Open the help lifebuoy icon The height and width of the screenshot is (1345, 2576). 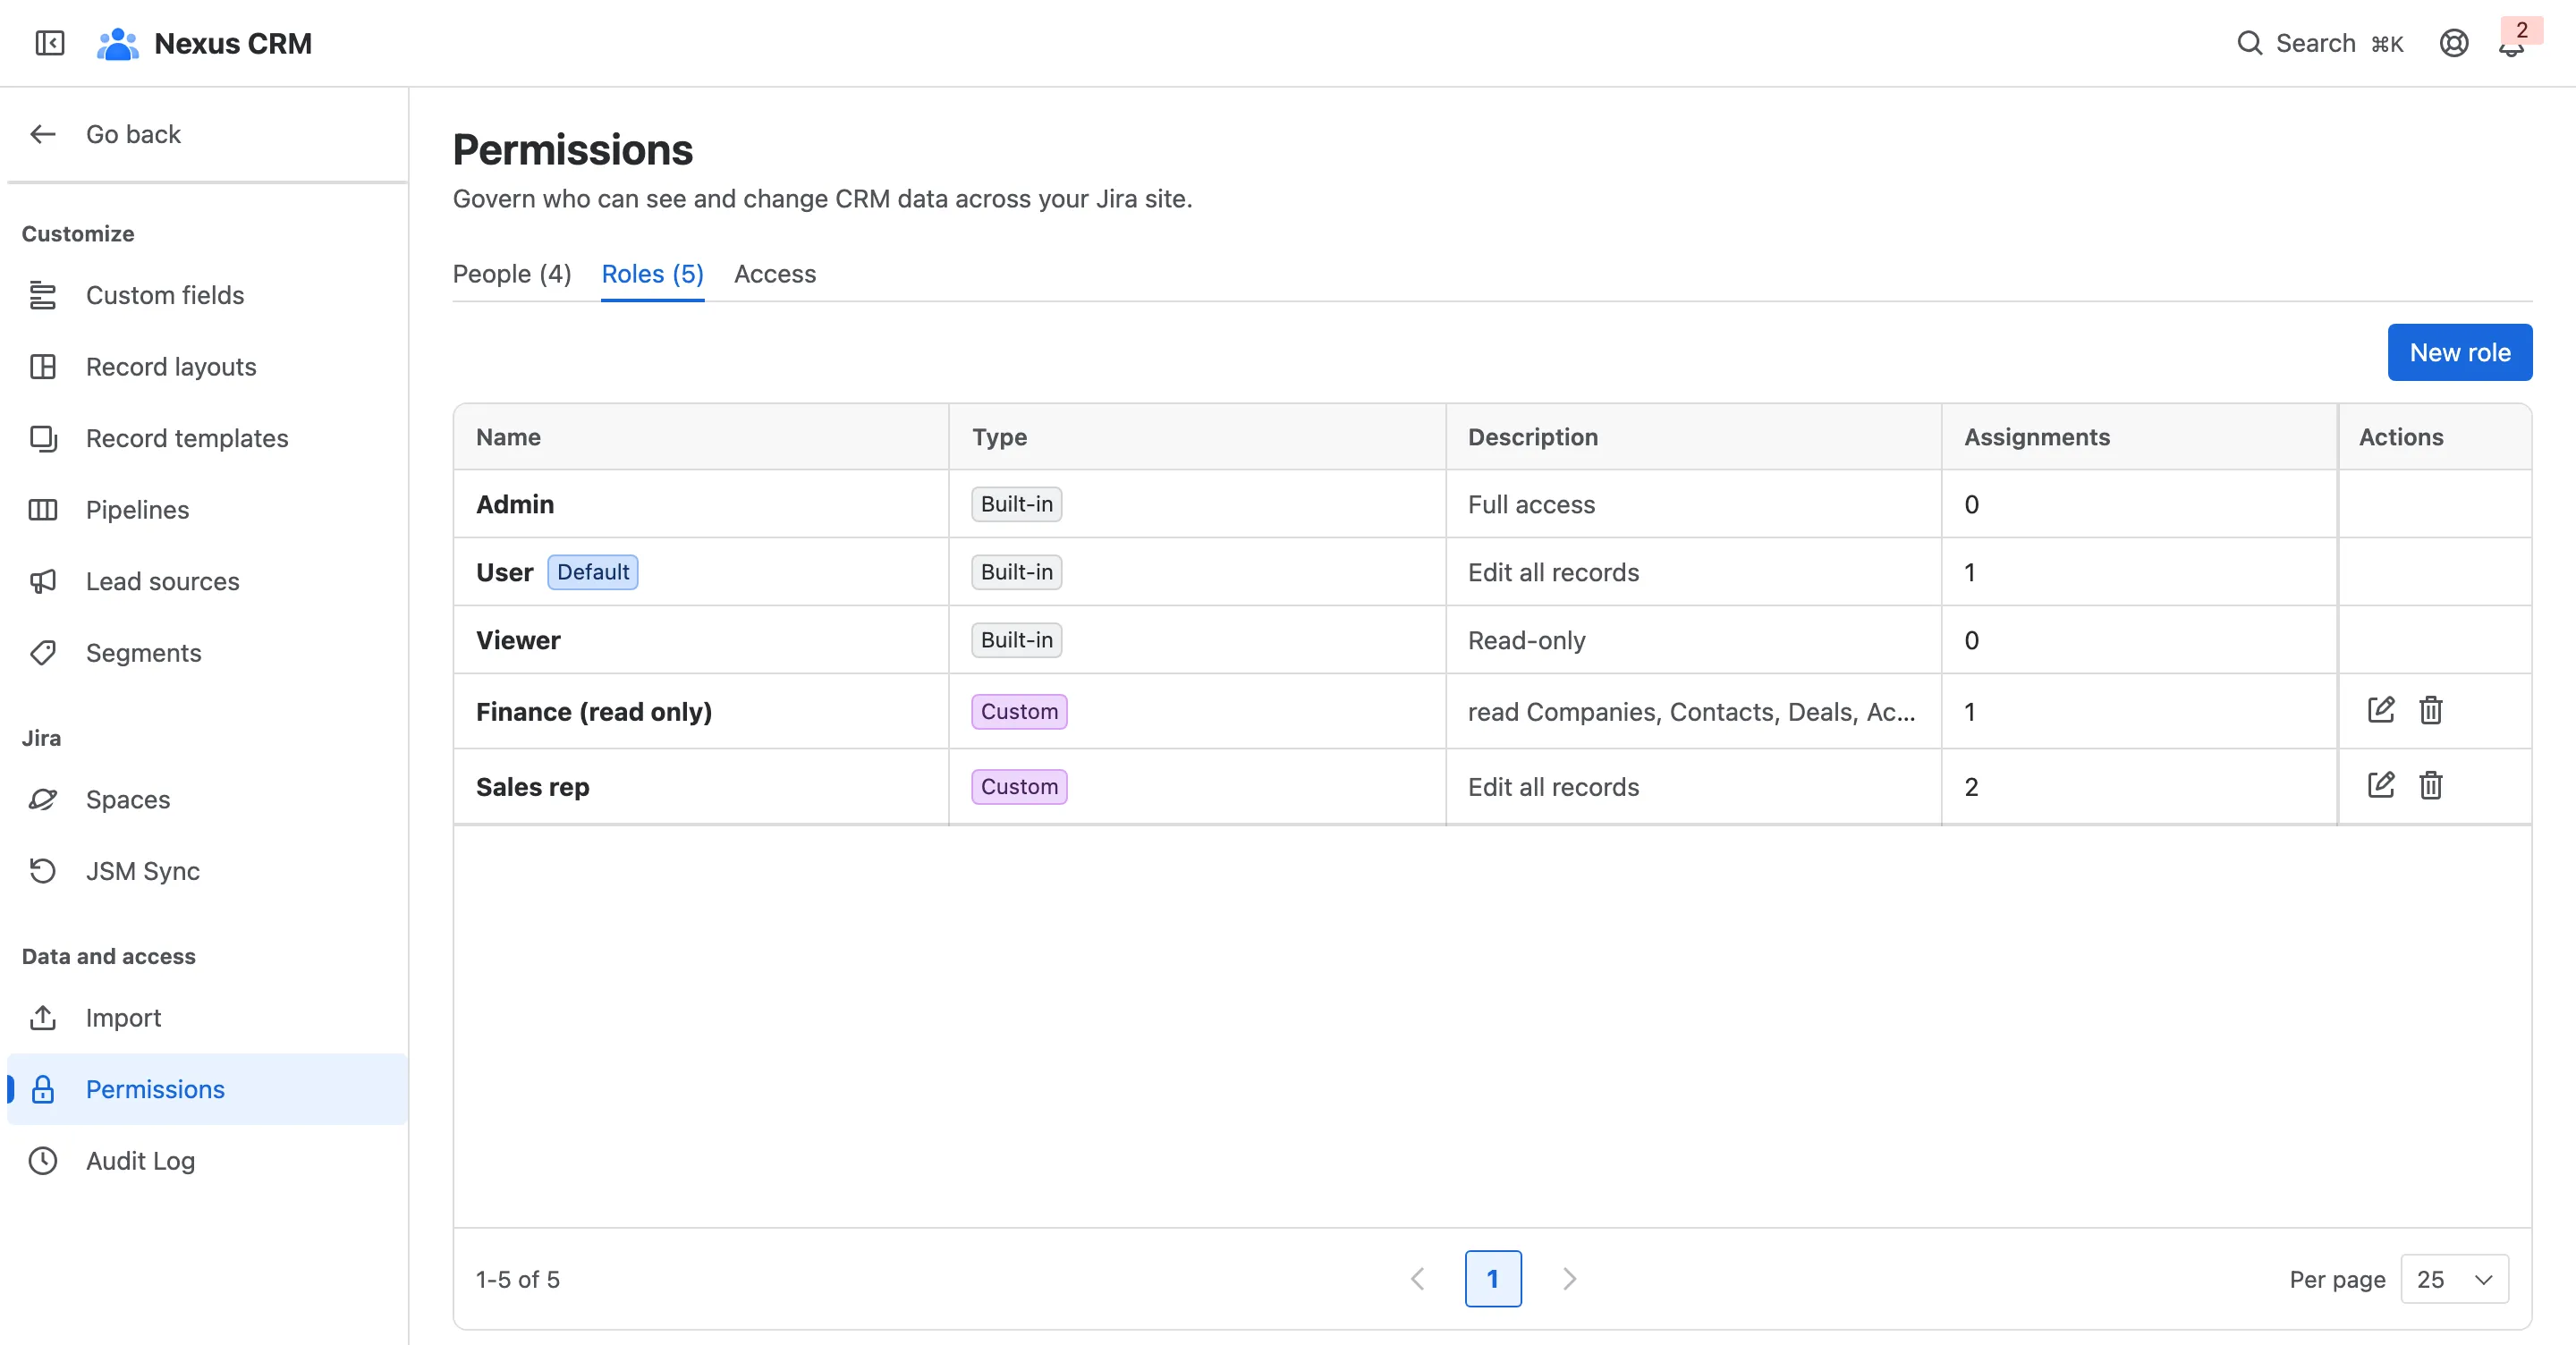[2454, 43]
